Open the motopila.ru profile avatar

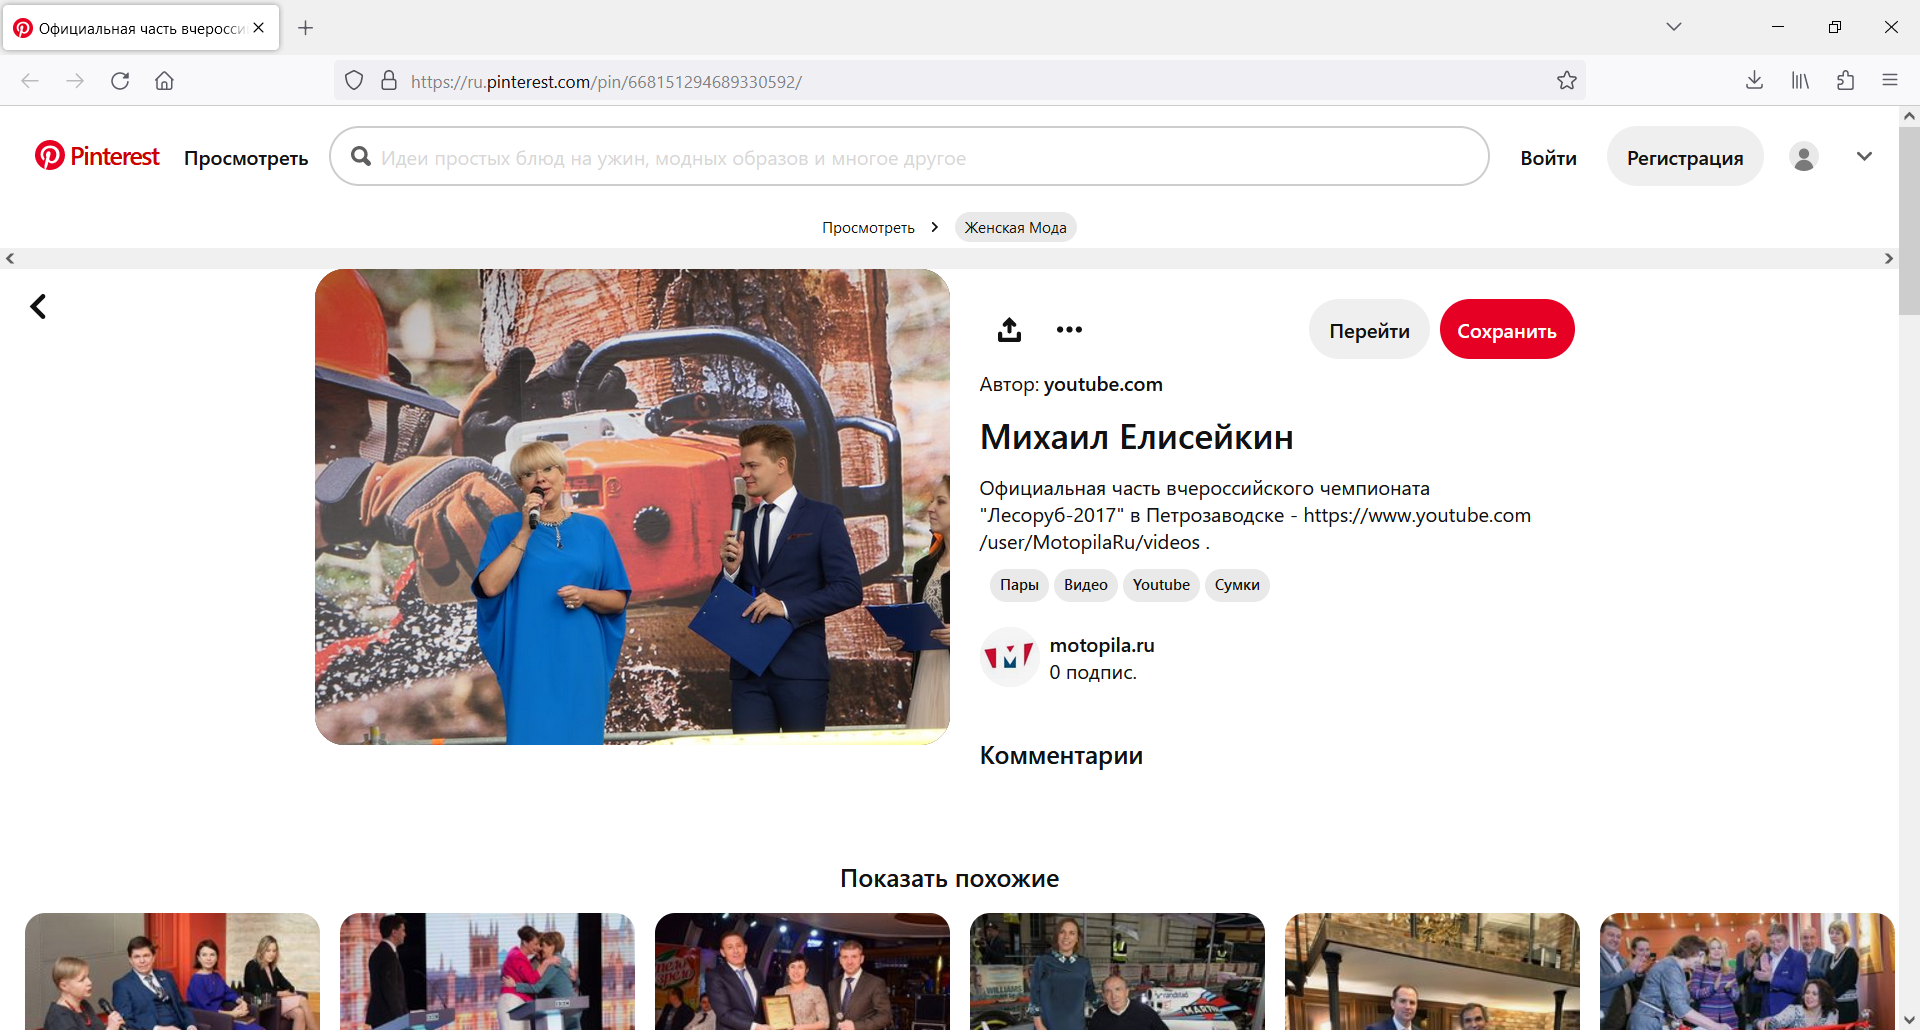(1009, 657)
